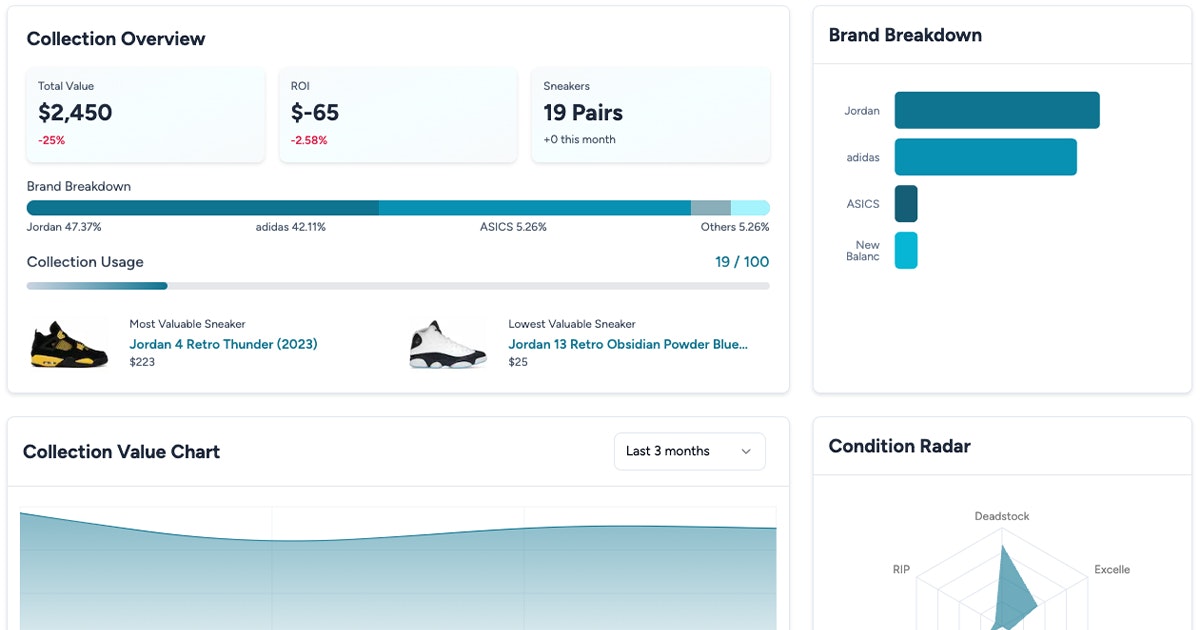Click the Collection Value Chart heading
1200x630 pixels.
(121, 452)
